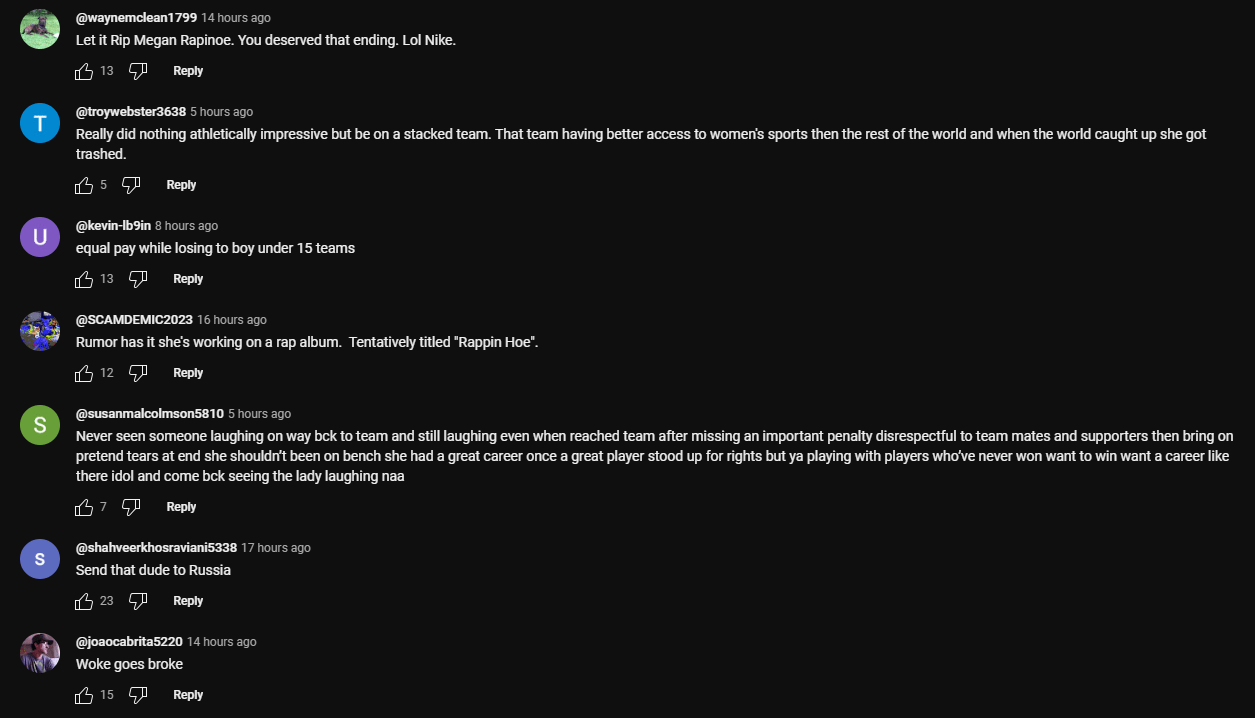This screenshot has width=1255, height=718.
Task: Reply to @susanmalcolmson5810's comment
Action: click(x=181, y=507)
